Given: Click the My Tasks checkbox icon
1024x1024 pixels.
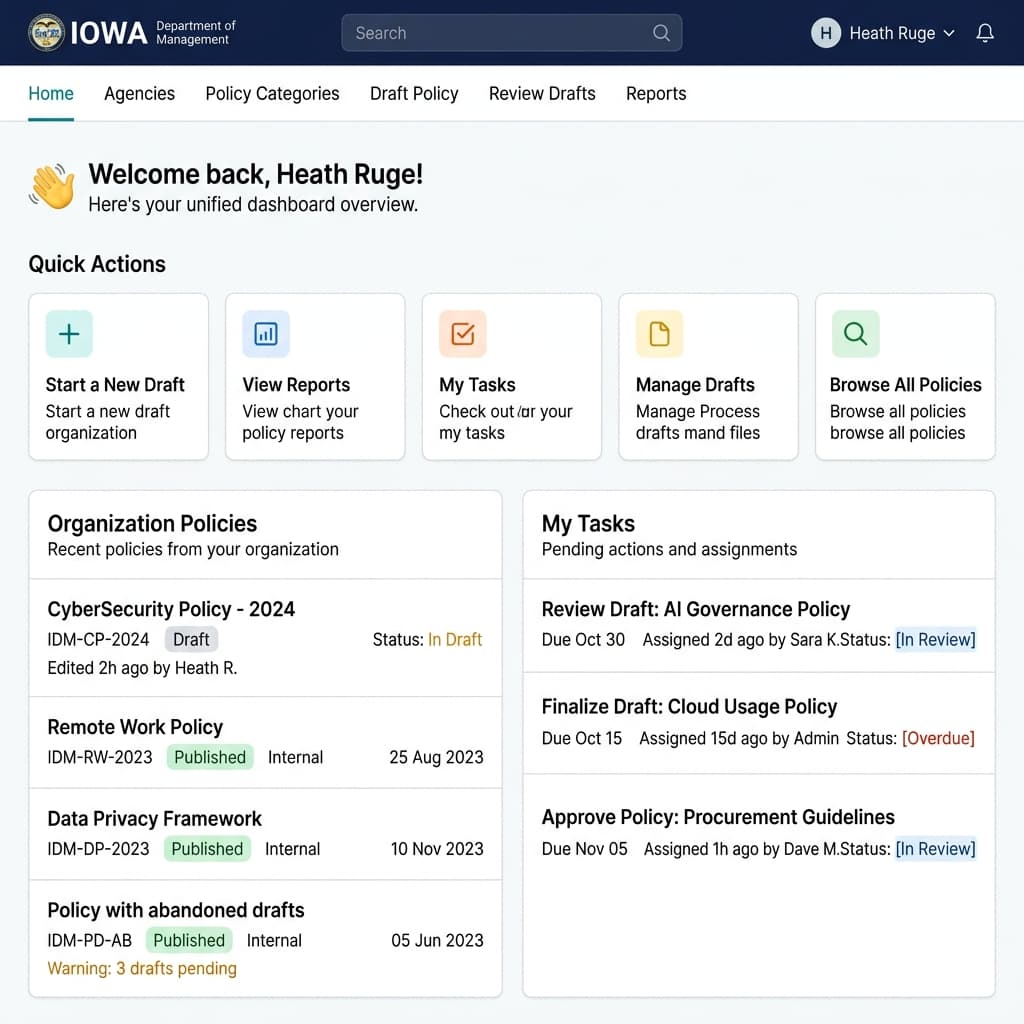Looking at the screenshot, I should [462, 334].
